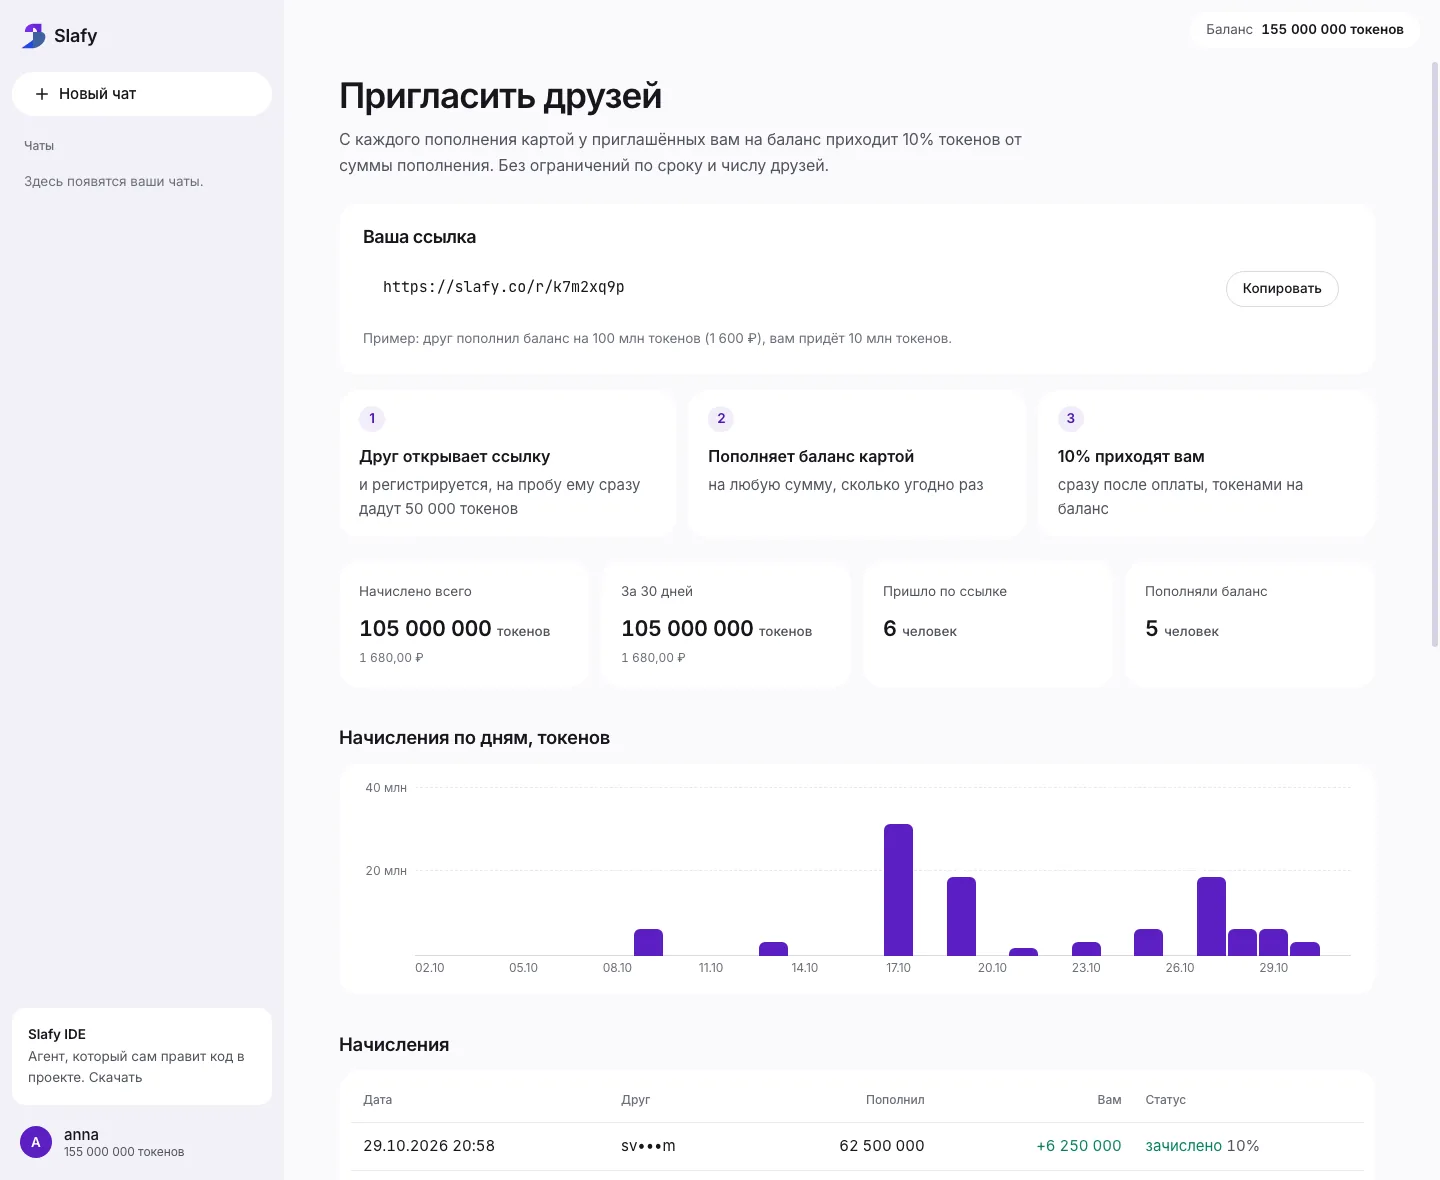Click the За 30 дней stats card
This screenshot has height=1180, width=1440.
(x=726, y=624)
